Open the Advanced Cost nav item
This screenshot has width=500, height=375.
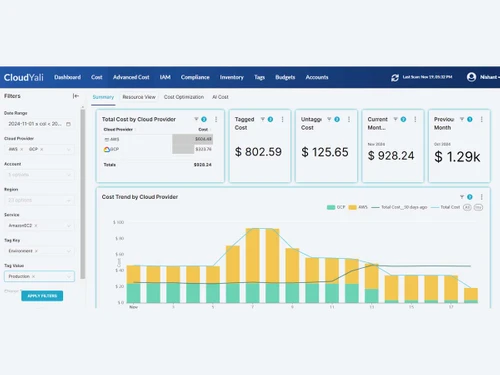[131, 77]
